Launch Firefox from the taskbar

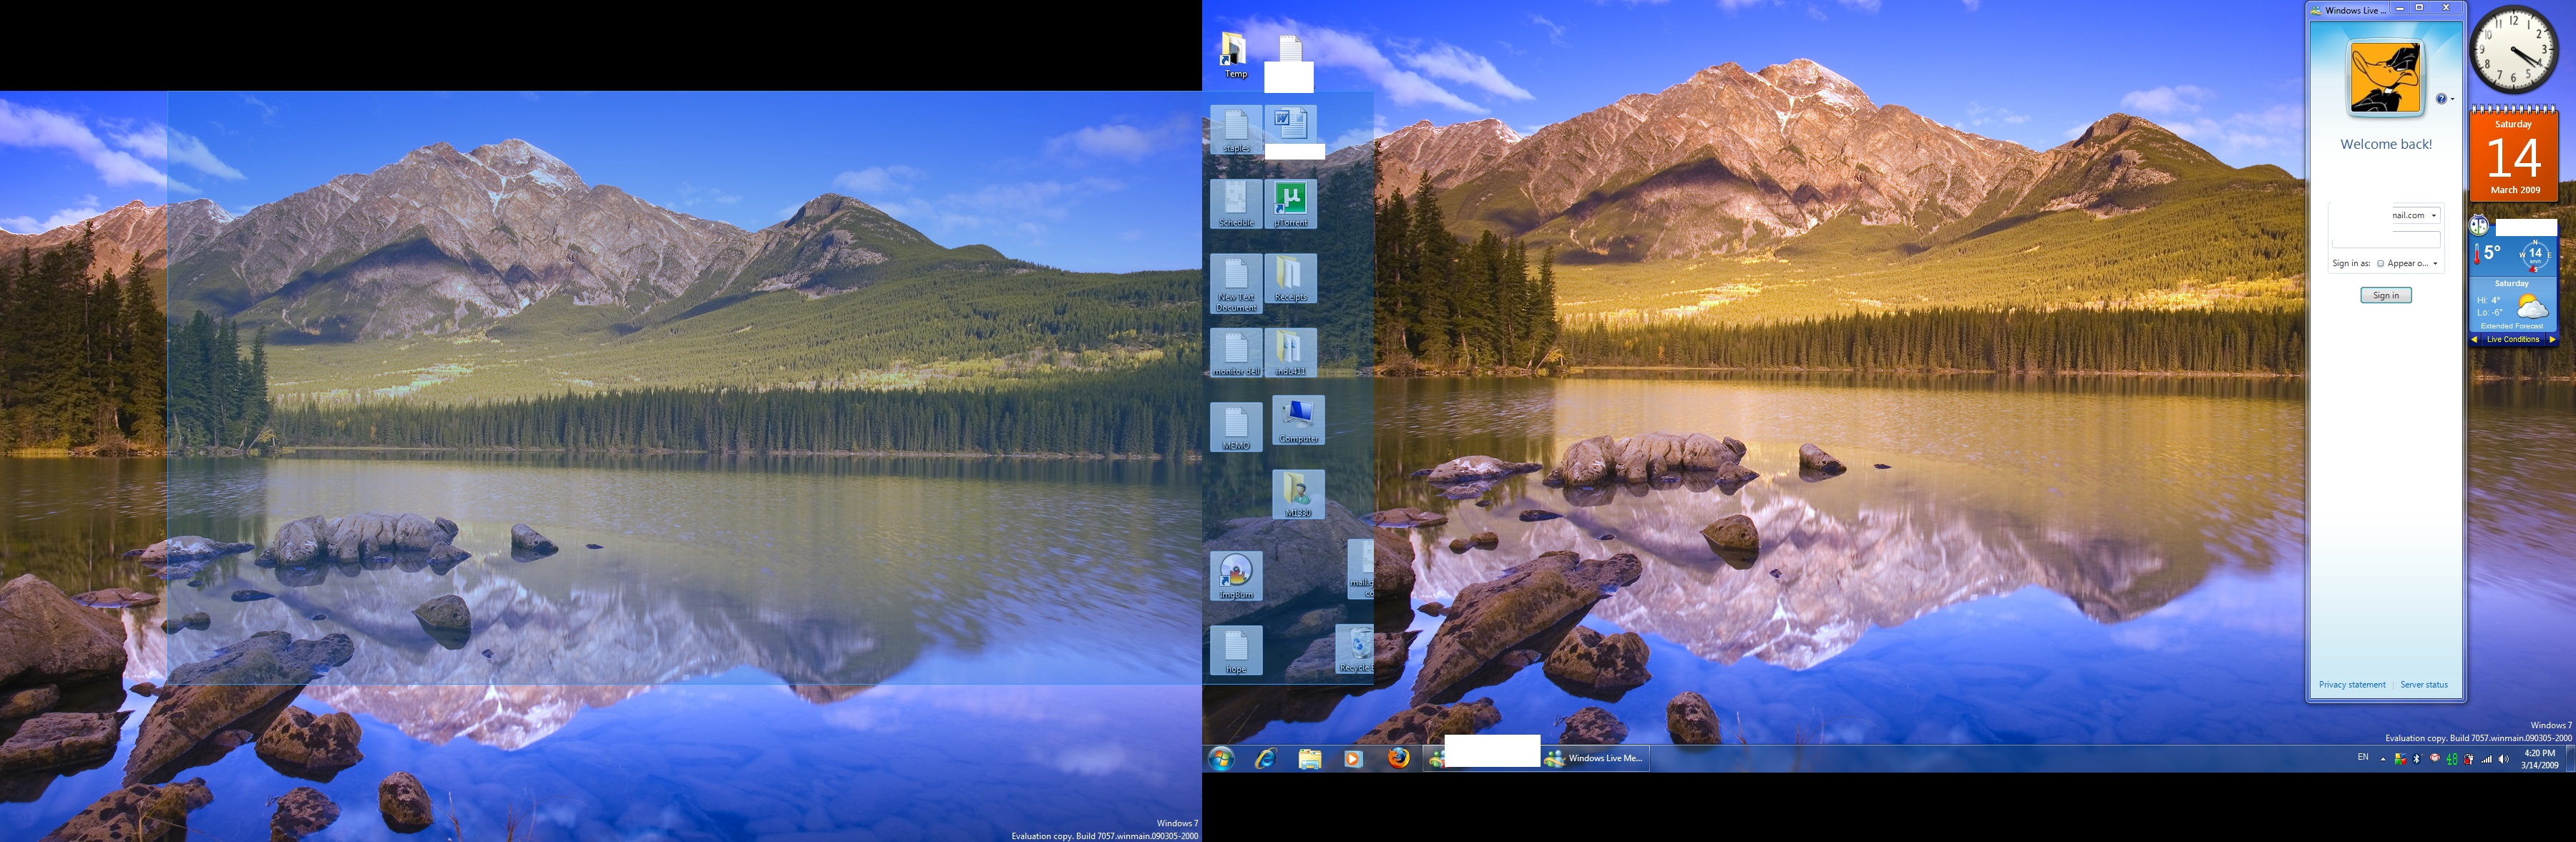(1398, 759)
